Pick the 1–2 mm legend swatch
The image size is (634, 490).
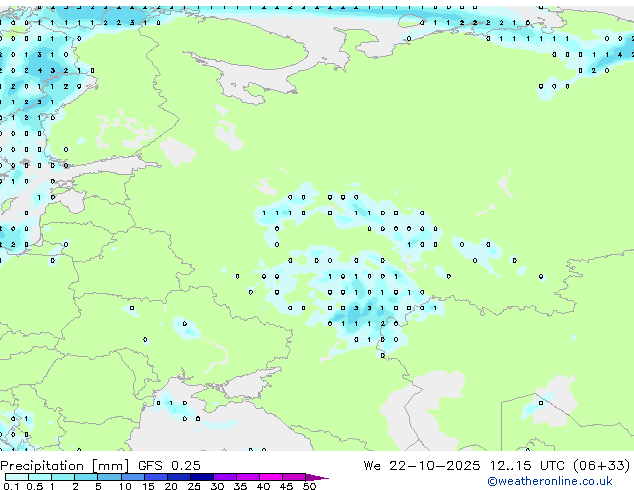point(63,477)
